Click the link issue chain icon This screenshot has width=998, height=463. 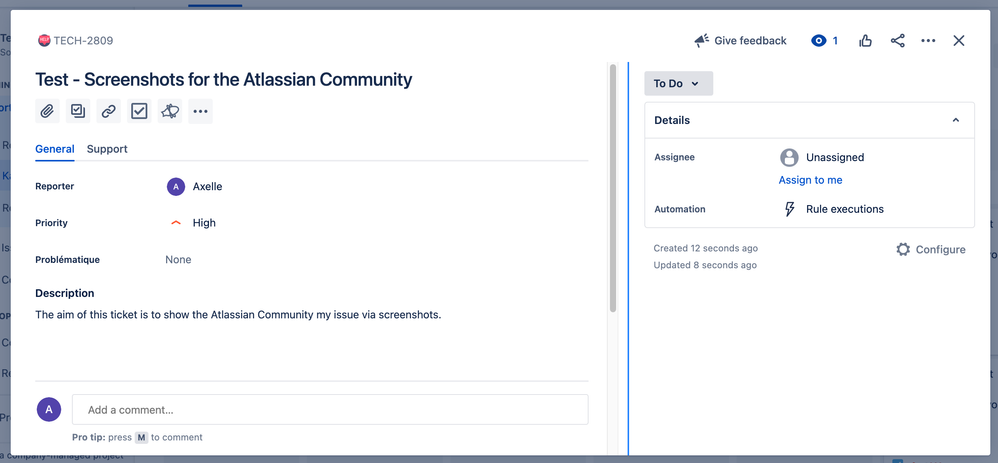tap(109, 111)
